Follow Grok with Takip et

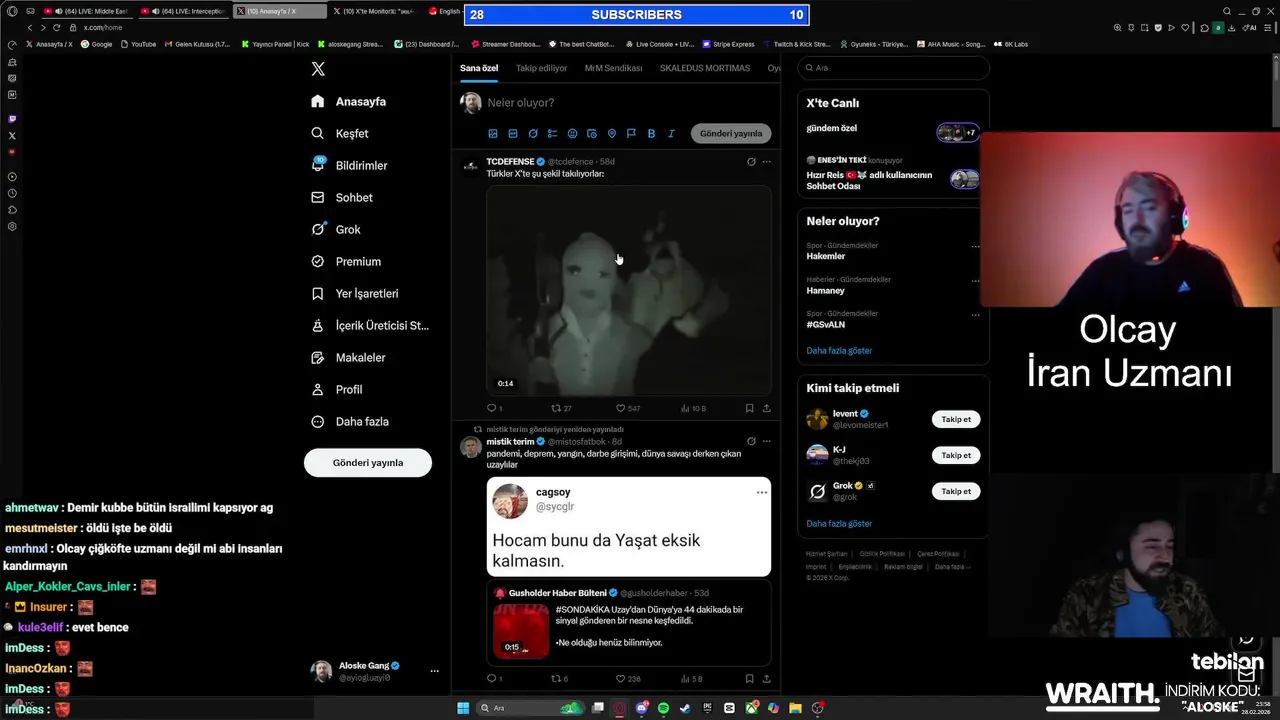(x=956, y=491)
